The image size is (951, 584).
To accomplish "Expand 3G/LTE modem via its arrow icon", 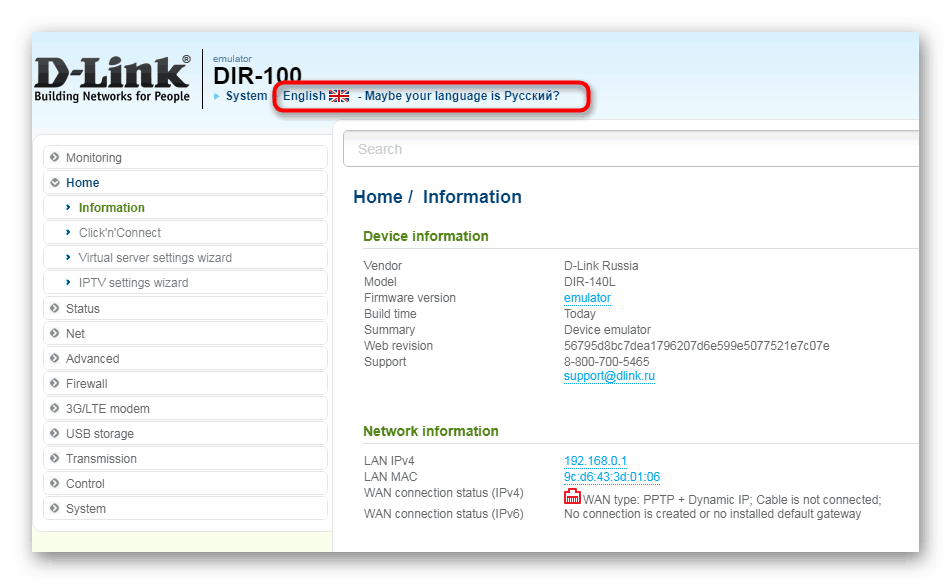I will click(55, 408).
